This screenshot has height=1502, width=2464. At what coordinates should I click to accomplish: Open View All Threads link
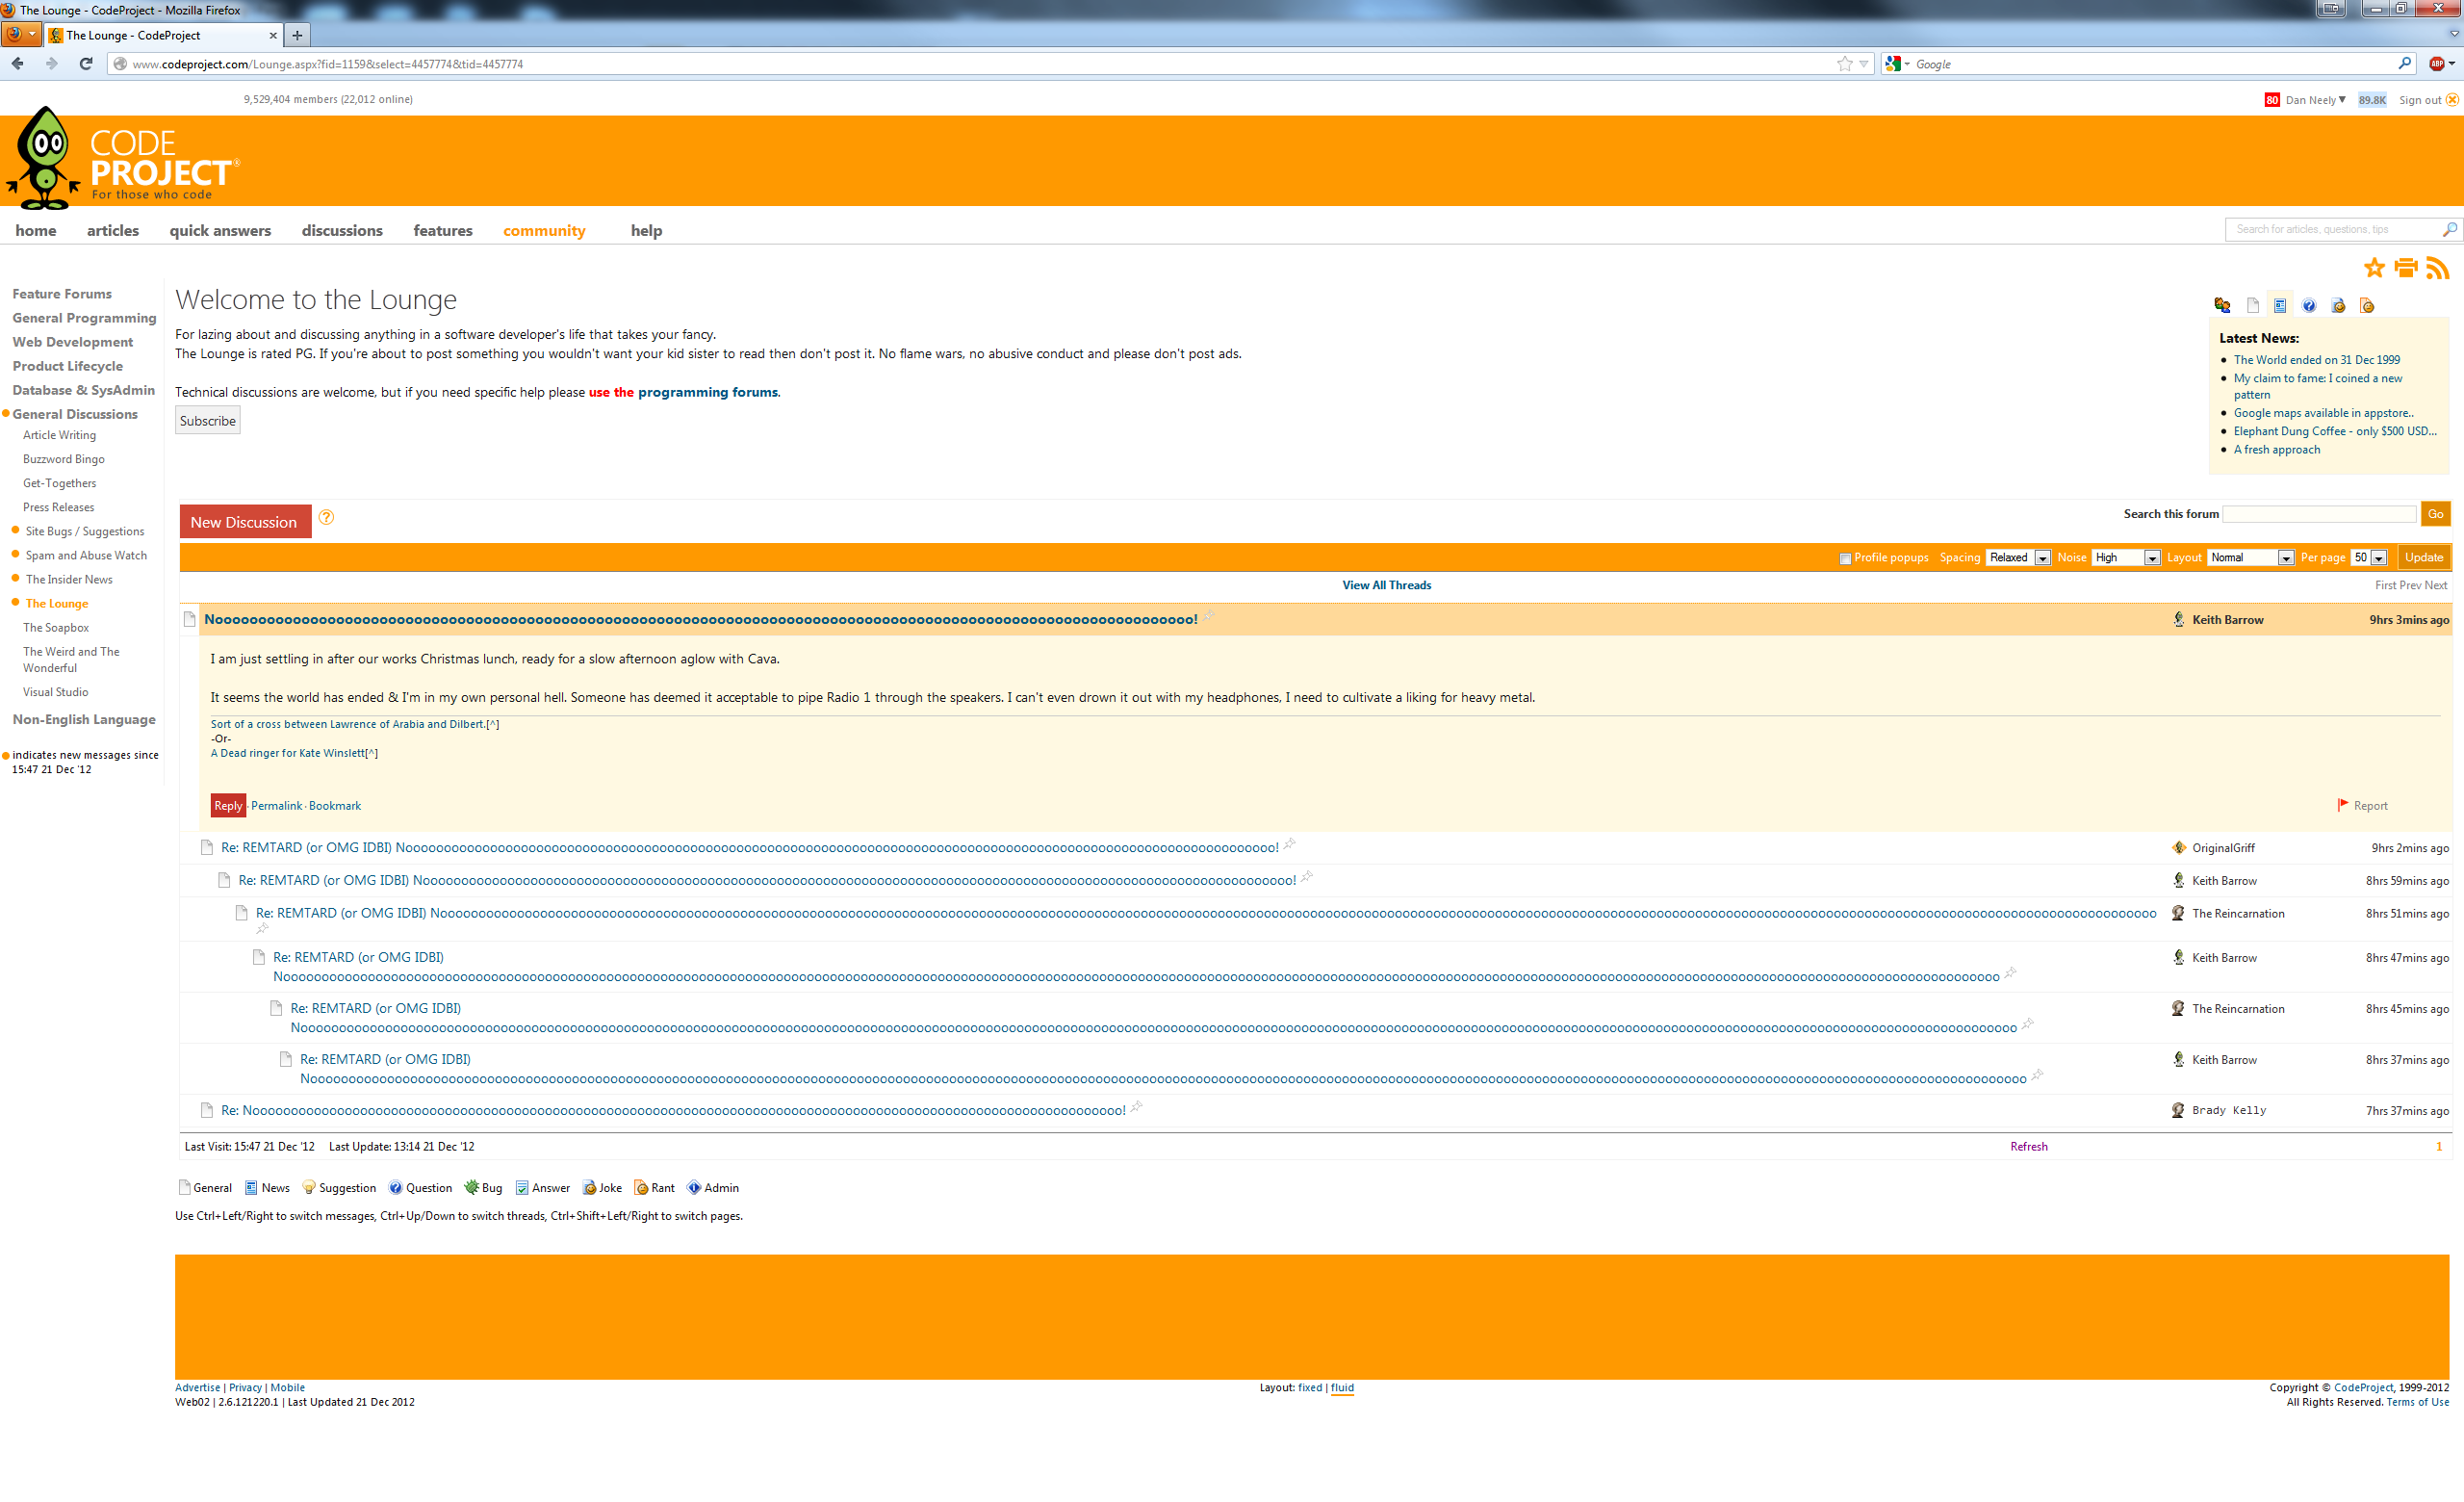[x=1386, y=586]
